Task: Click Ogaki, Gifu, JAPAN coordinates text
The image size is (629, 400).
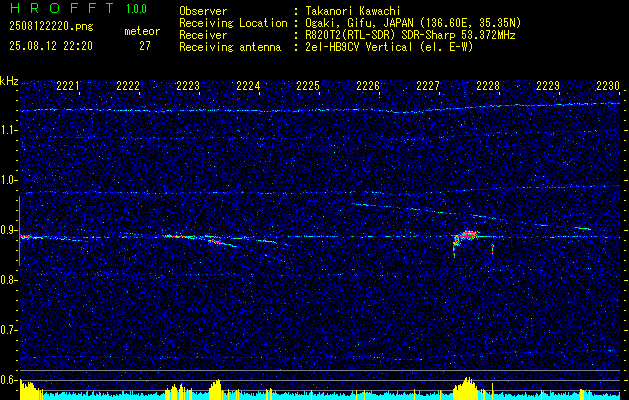Action: [413, 23]
